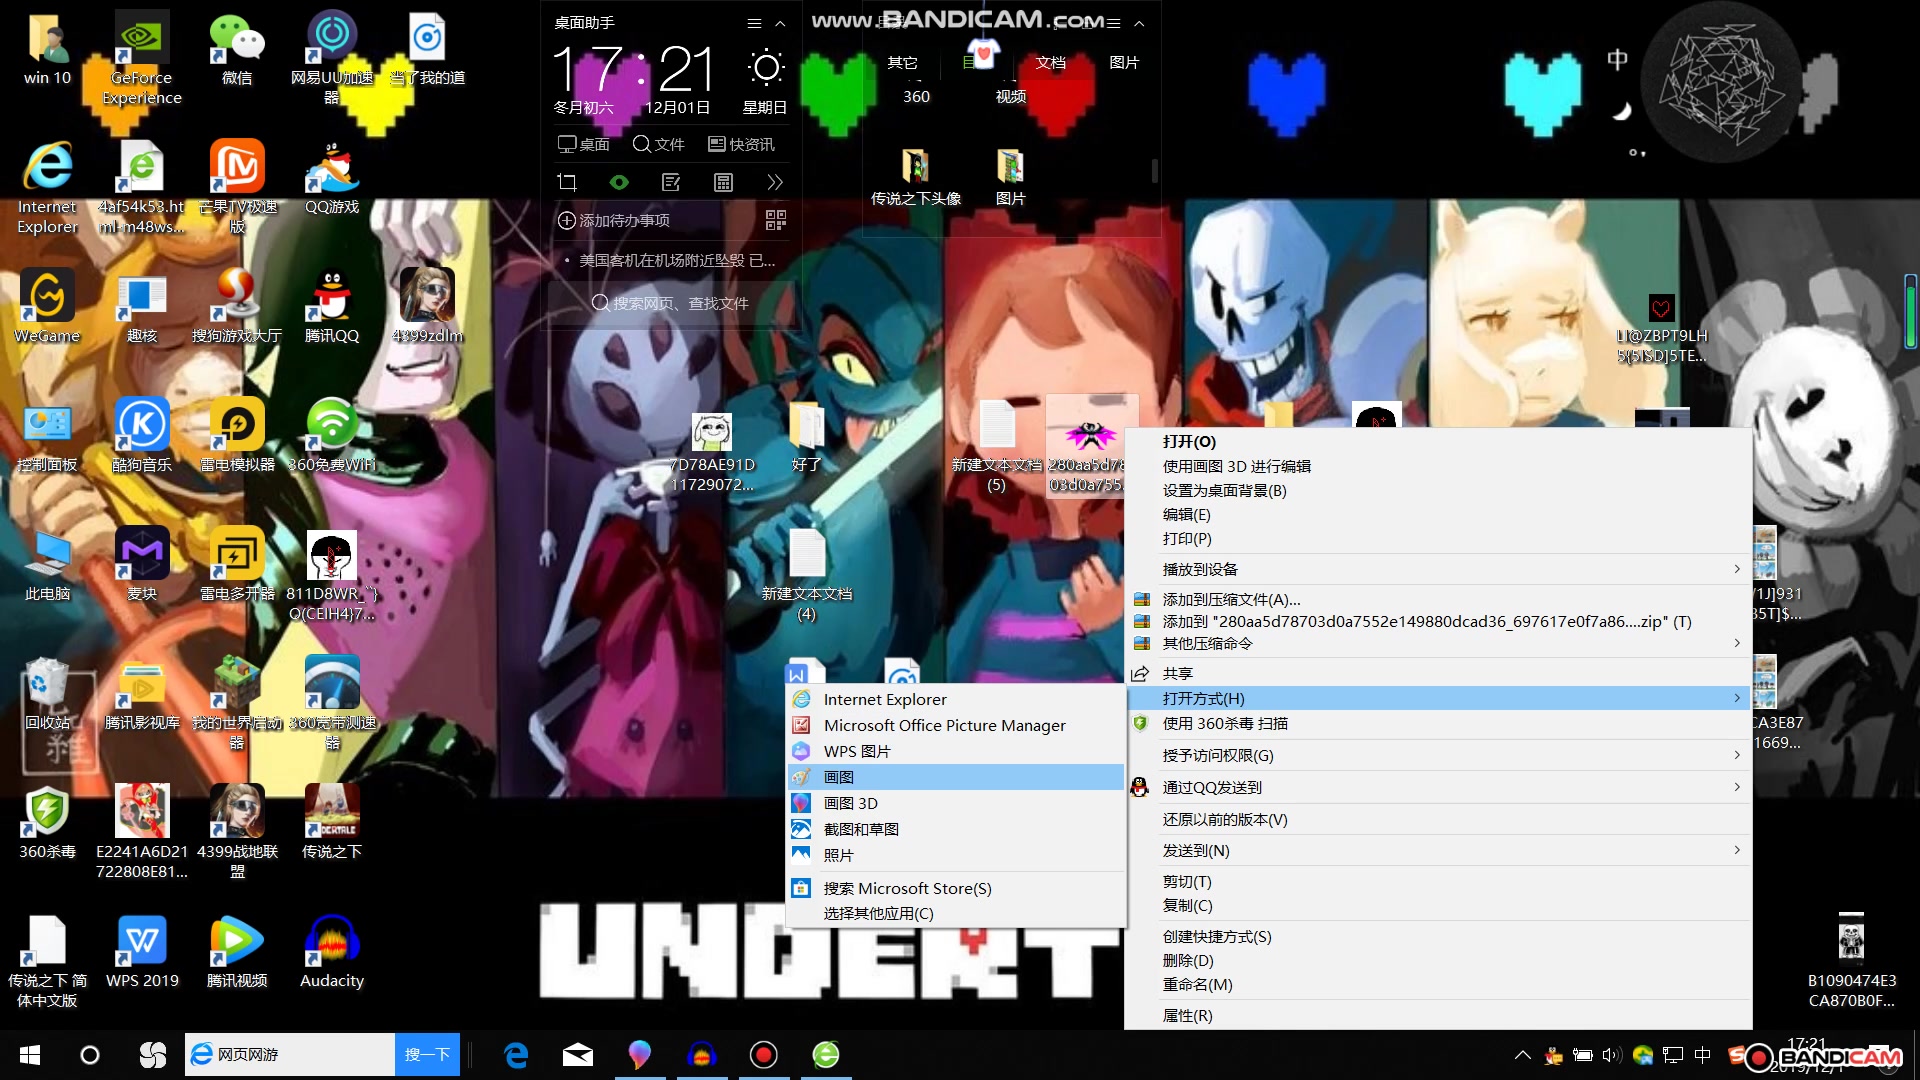
Task: Expand more tools via the >> arrows
Action: pos(775,182)
